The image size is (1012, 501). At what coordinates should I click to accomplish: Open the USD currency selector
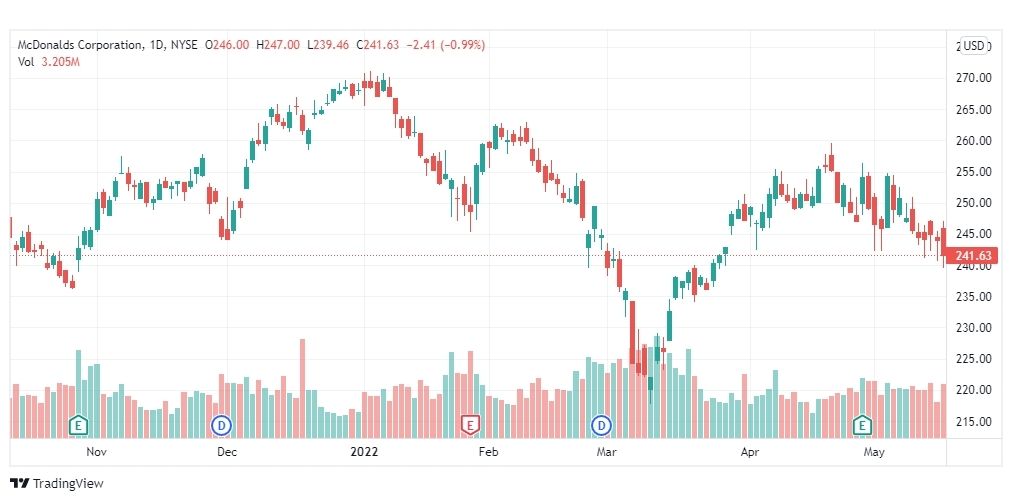click(973, 45)
